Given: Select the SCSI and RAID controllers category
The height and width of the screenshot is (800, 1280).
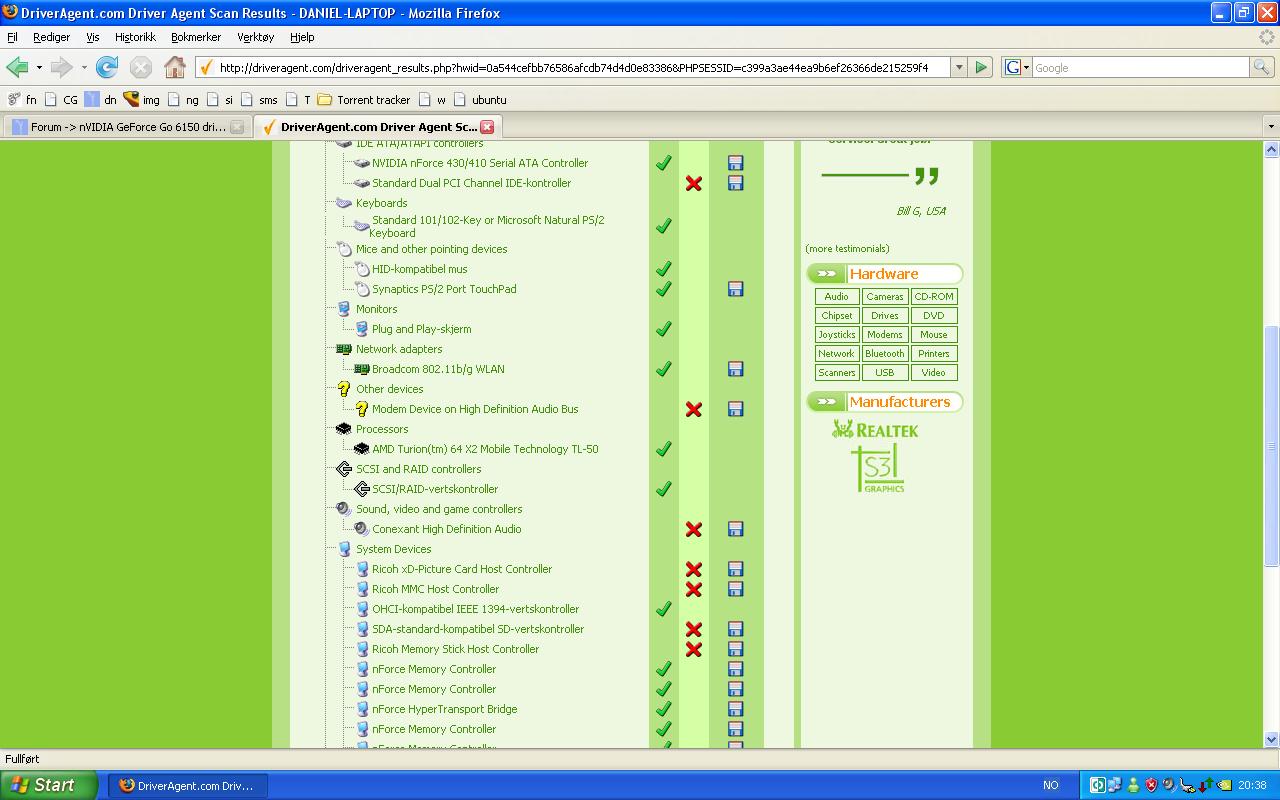Looking at the screenshot, I should [418, 469].
